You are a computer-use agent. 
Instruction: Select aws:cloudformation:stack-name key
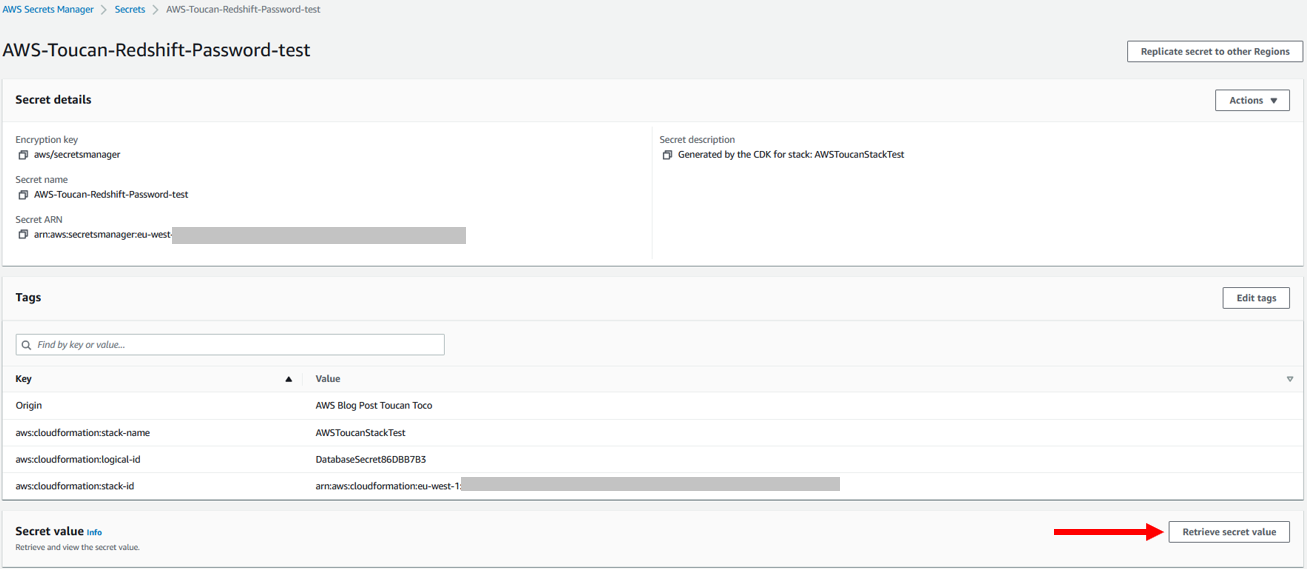point(83,433)
